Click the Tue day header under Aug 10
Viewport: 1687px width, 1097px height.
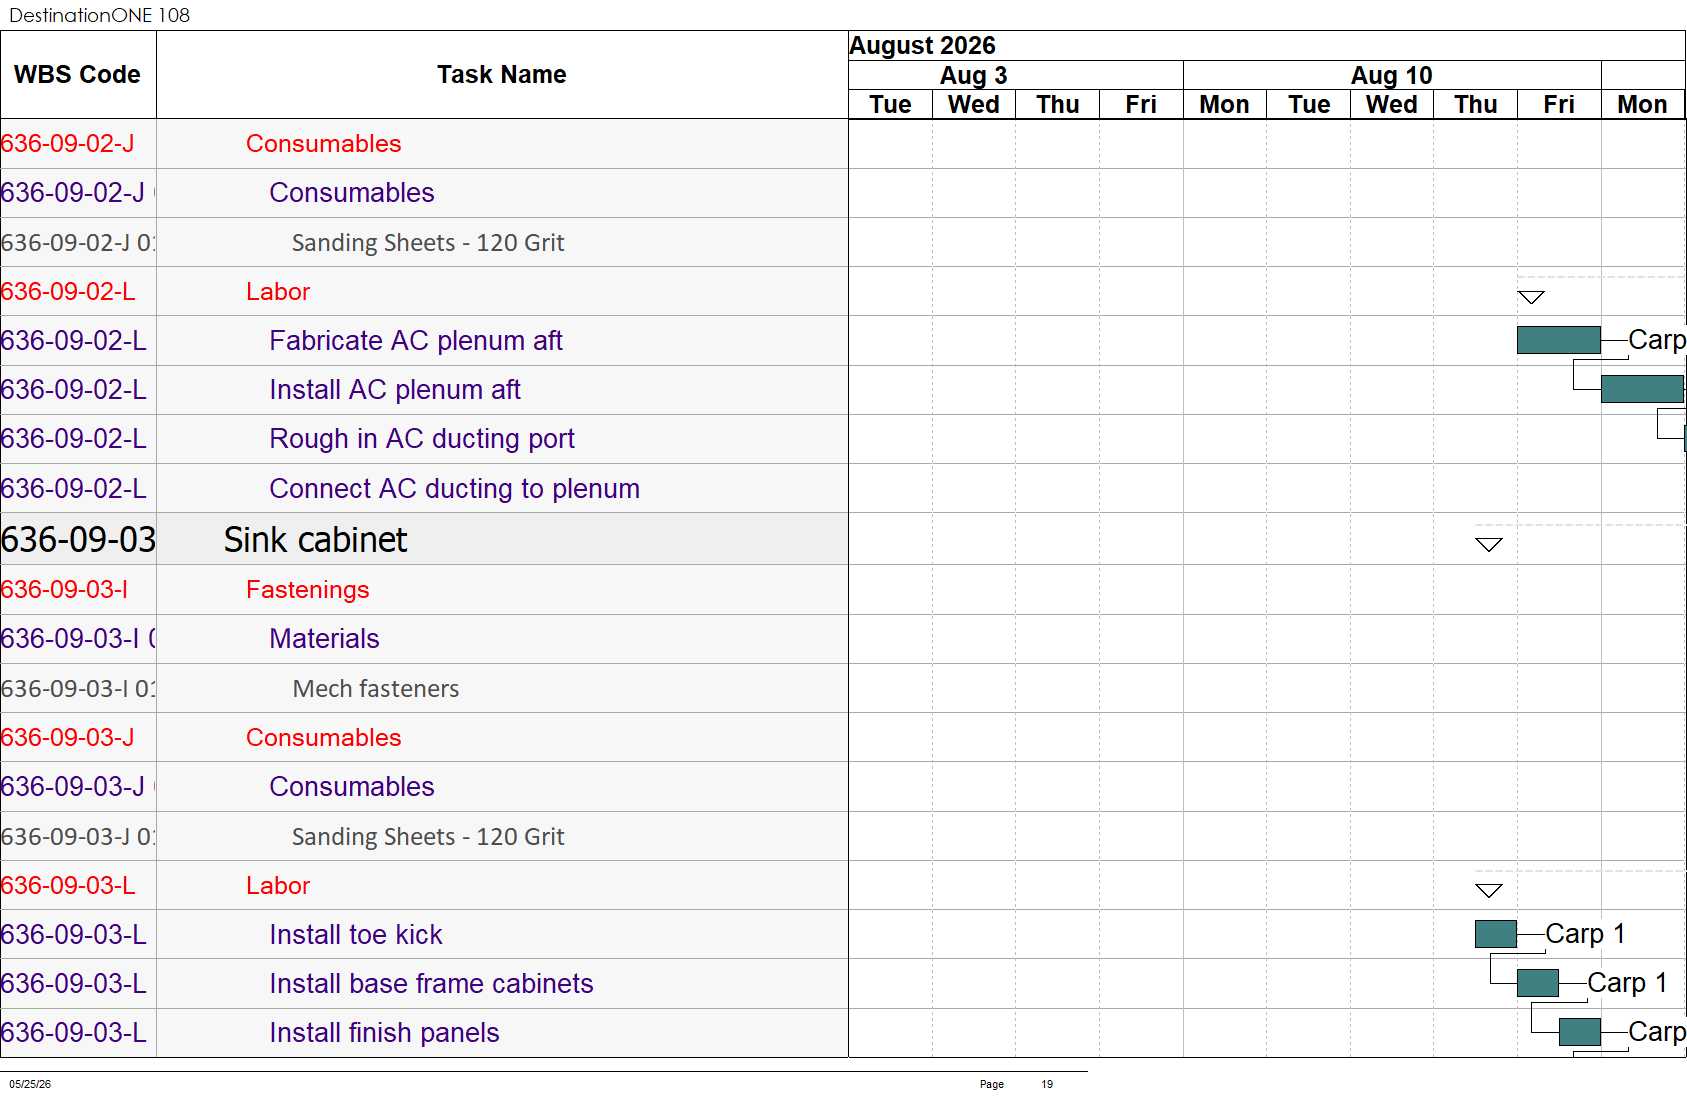[1309, 105]
